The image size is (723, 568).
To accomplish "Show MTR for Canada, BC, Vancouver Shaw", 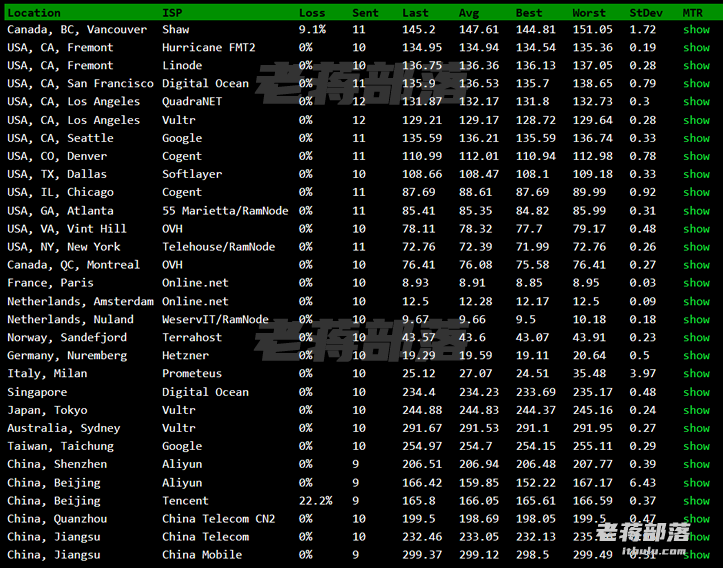I will tap(696, 30).
